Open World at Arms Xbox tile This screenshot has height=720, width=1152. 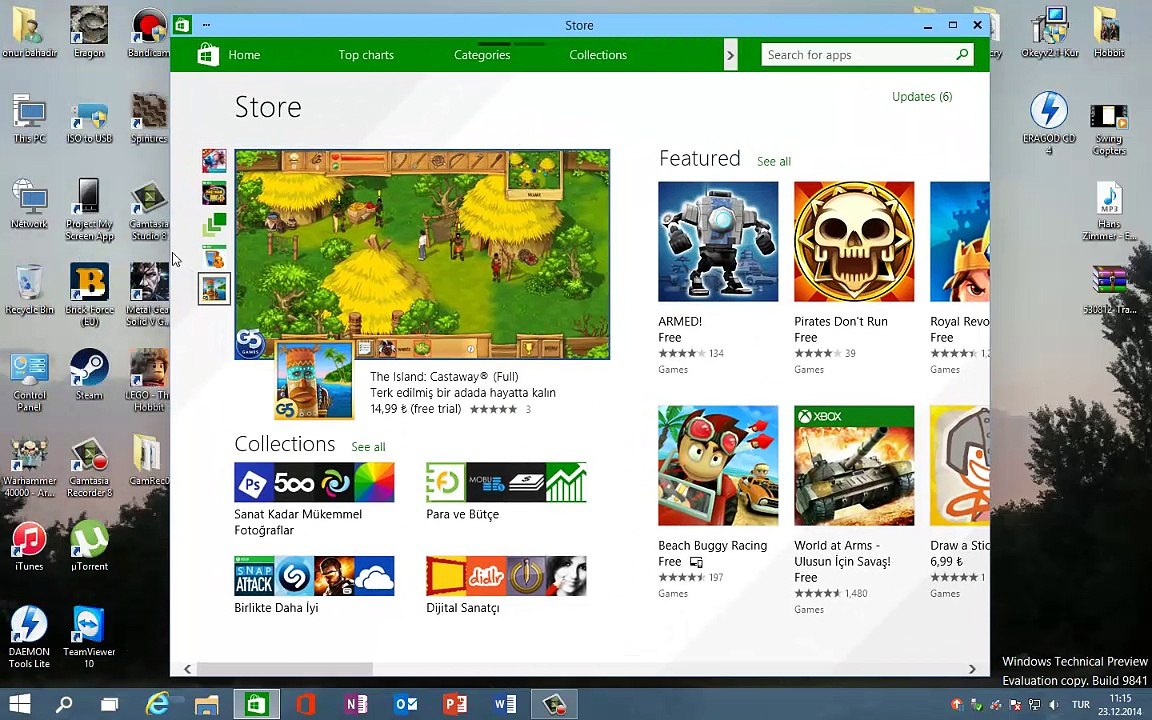click(854, 466)
